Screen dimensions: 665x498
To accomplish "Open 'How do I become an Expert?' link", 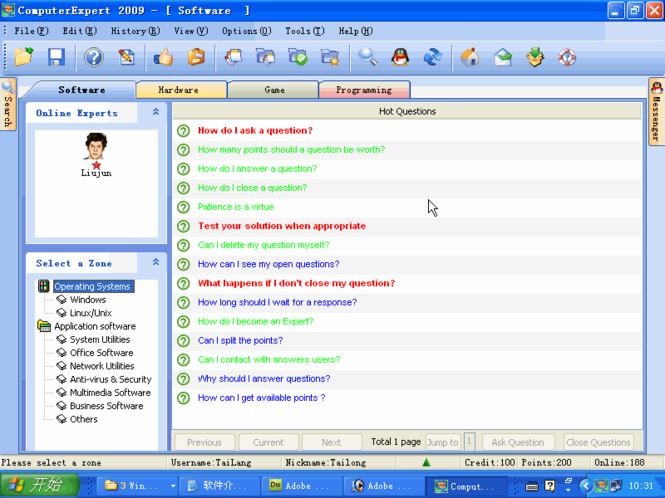I will click(255, 322).
